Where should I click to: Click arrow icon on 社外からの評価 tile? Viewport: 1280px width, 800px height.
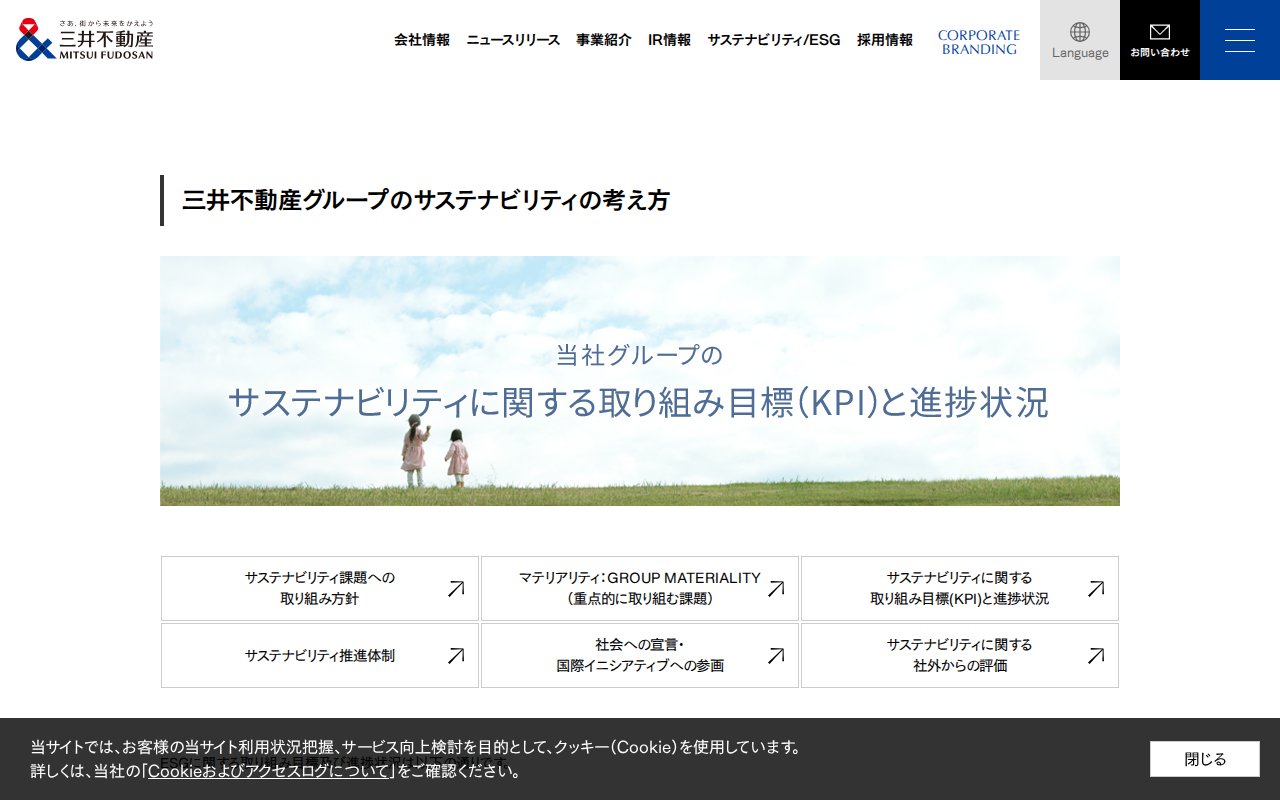tap(1096, 656)
